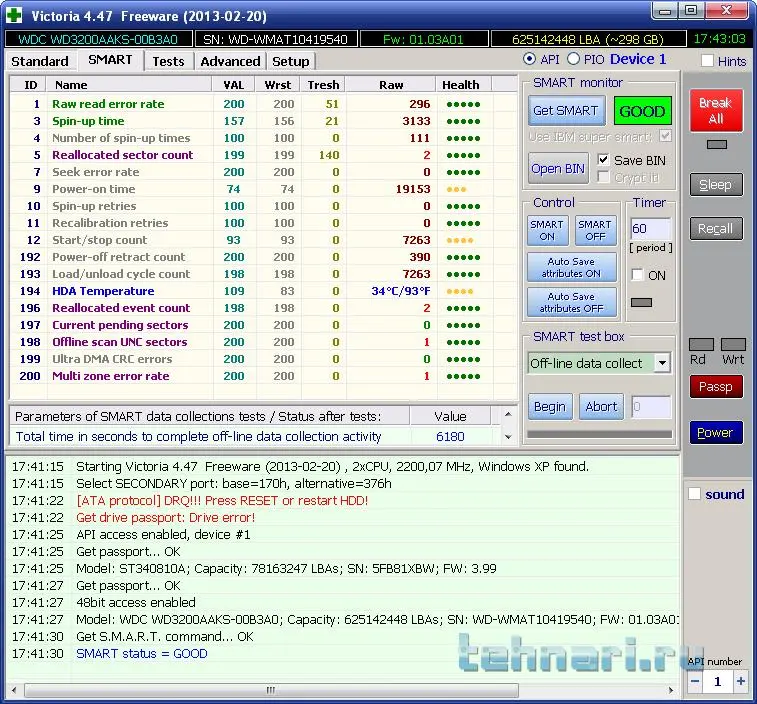Select the Current pending sectors row
This screenshot has height=704, width=757.
pyautogui.click(x=263, y=325)
